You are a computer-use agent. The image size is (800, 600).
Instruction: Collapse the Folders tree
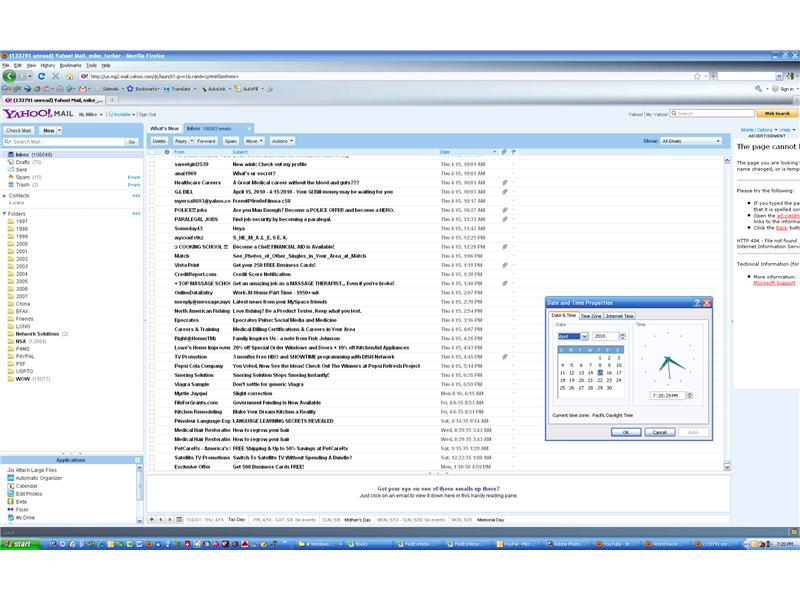[5, 214]
